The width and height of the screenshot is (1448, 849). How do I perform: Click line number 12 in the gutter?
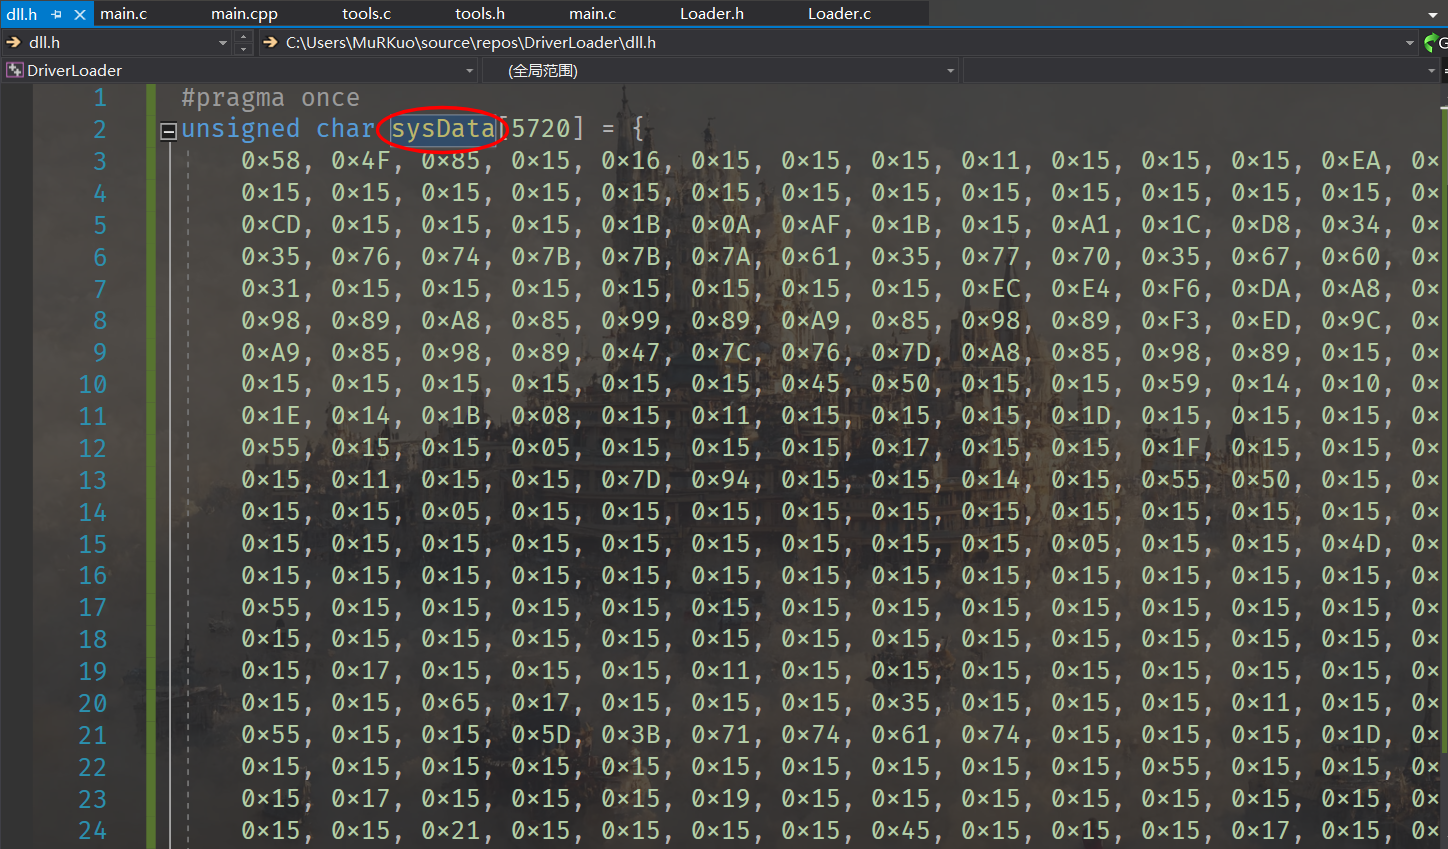[92, 448]
